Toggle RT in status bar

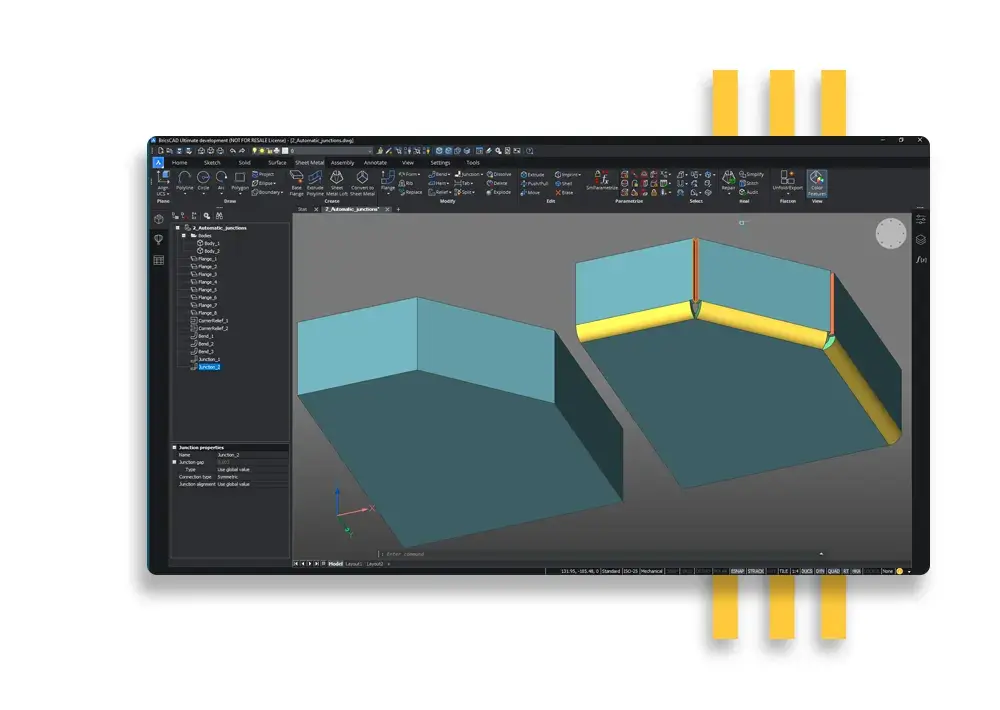[846, 571]
